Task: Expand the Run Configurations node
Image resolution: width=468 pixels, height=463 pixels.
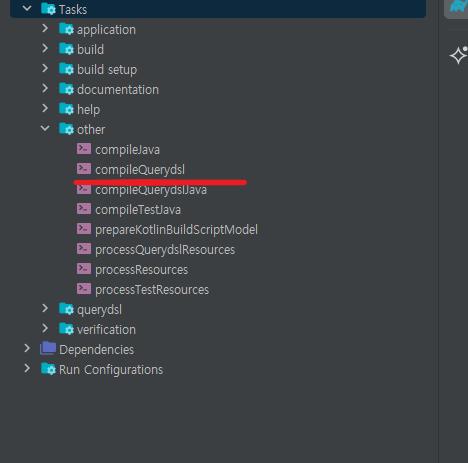Action: click(x=27, y=369)
